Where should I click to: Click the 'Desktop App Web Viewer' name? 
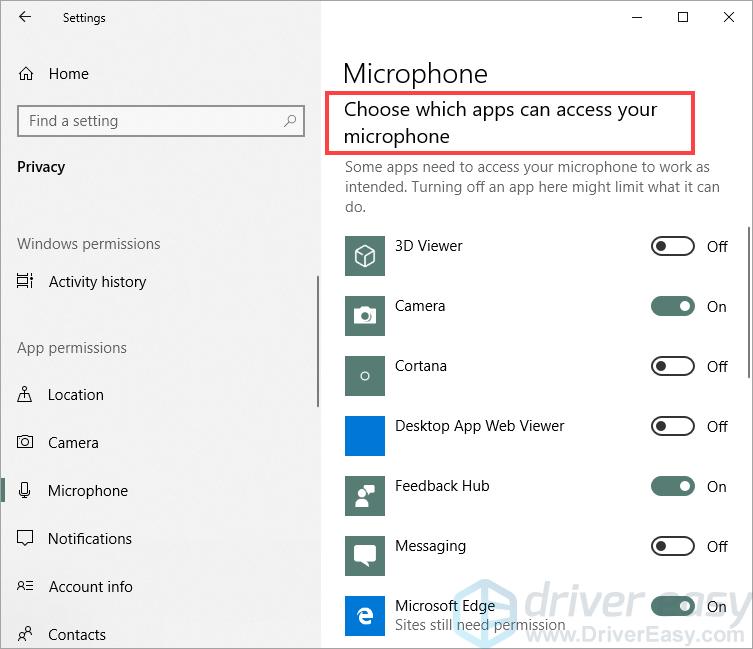(x=479, y=426)
